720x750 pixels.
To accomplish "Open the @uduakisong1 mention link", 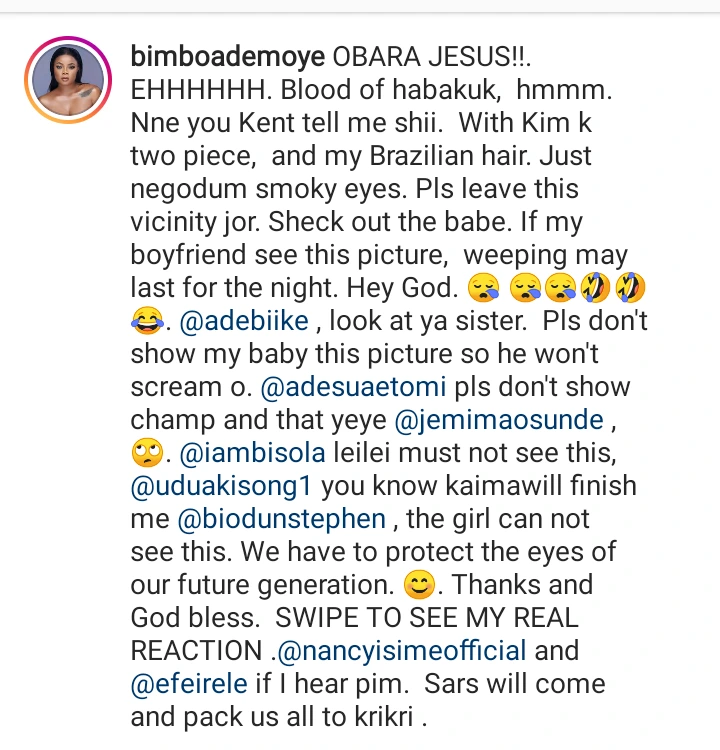I will point(221,486).
